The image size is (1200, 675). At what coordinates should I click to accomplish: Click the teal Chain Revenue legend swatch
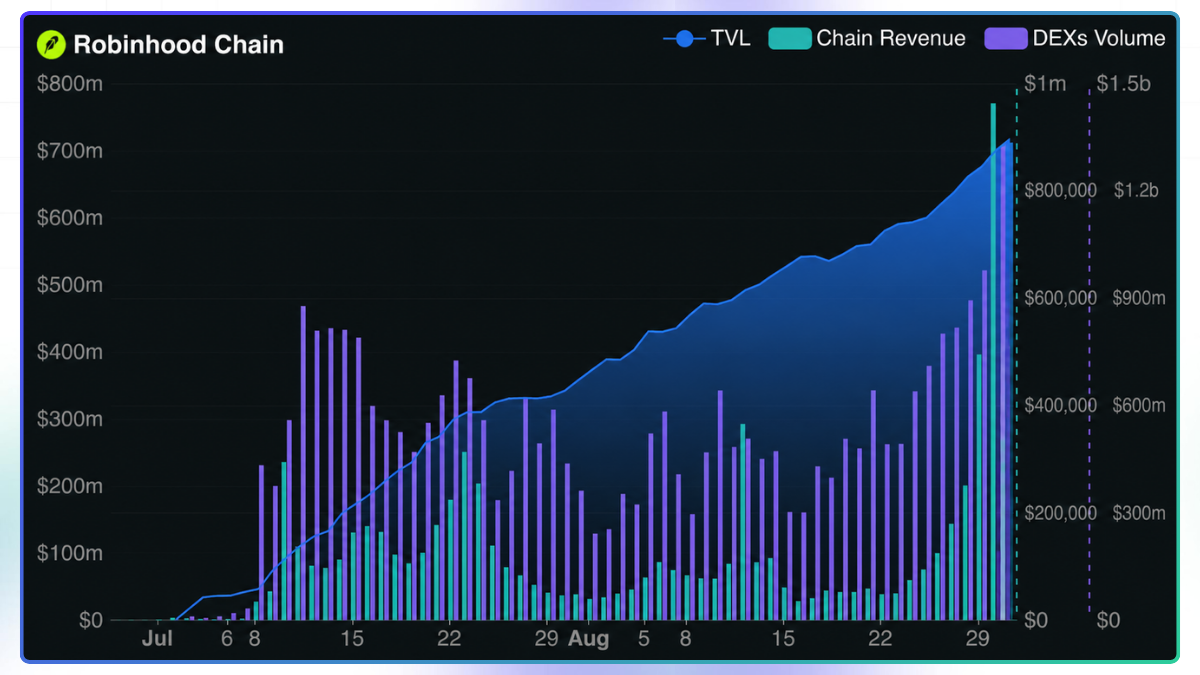[789, 39]
